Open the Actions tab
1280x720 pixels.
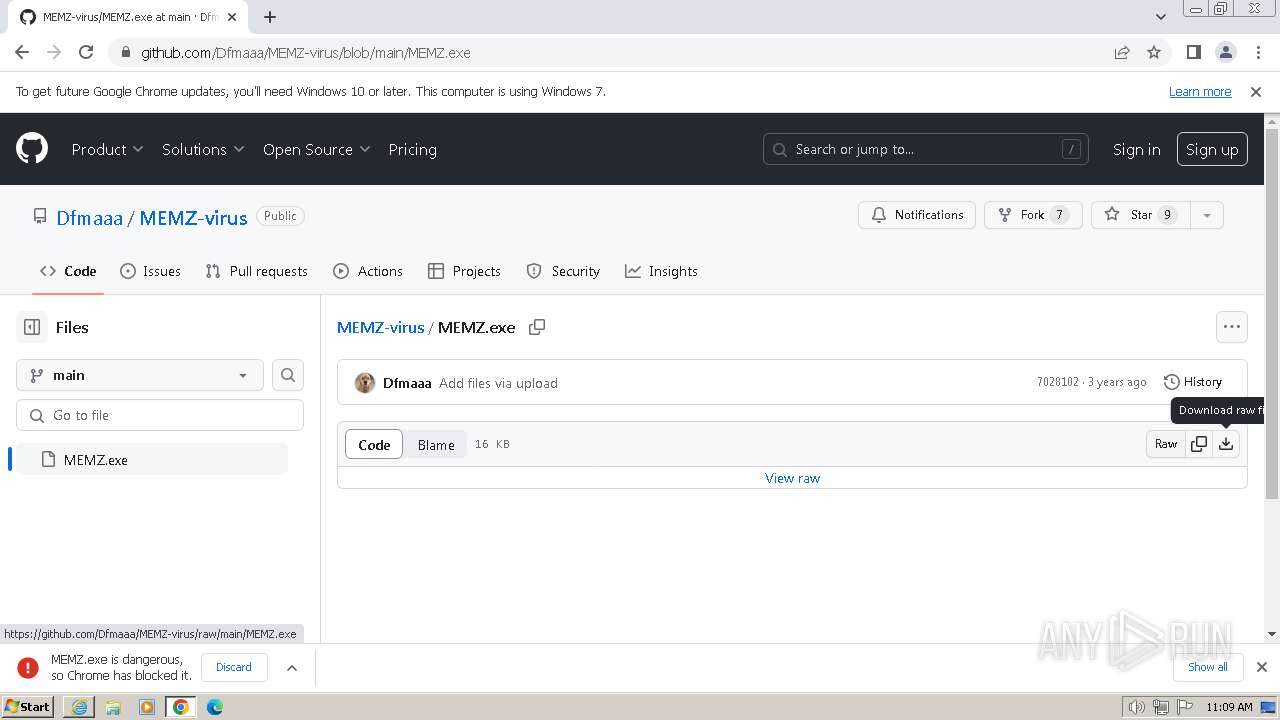[x=368, y=271]
